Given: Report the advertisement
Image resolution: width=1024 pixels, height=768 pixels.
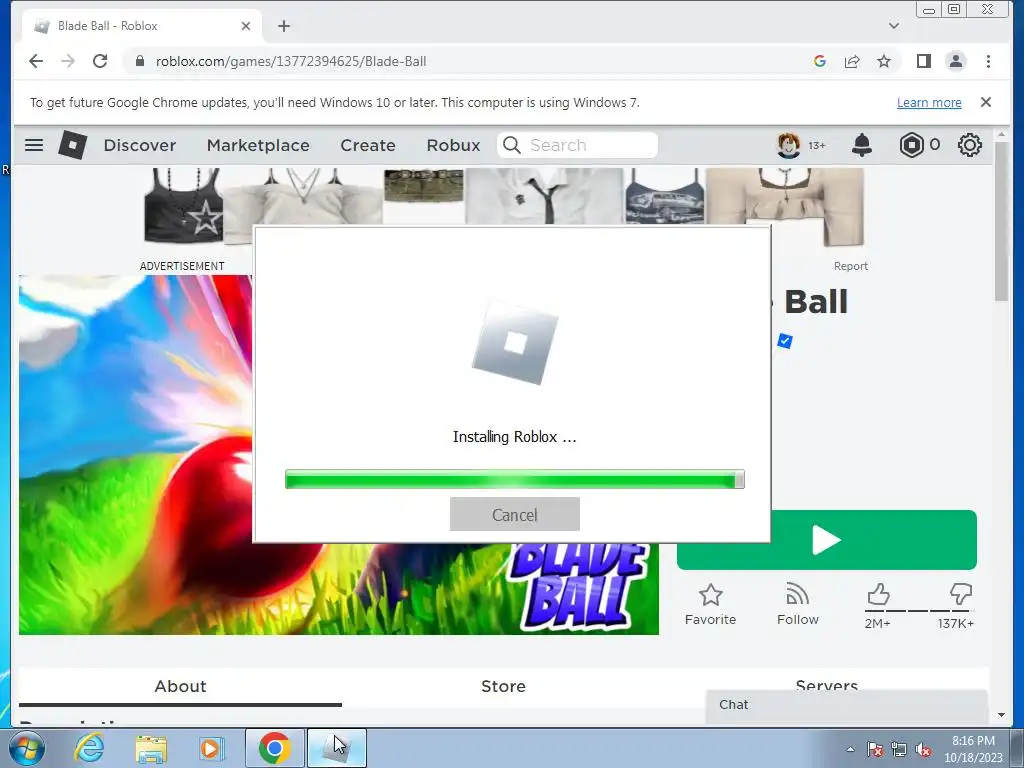Looking at the screenshot, I should [x=850, y=266].
